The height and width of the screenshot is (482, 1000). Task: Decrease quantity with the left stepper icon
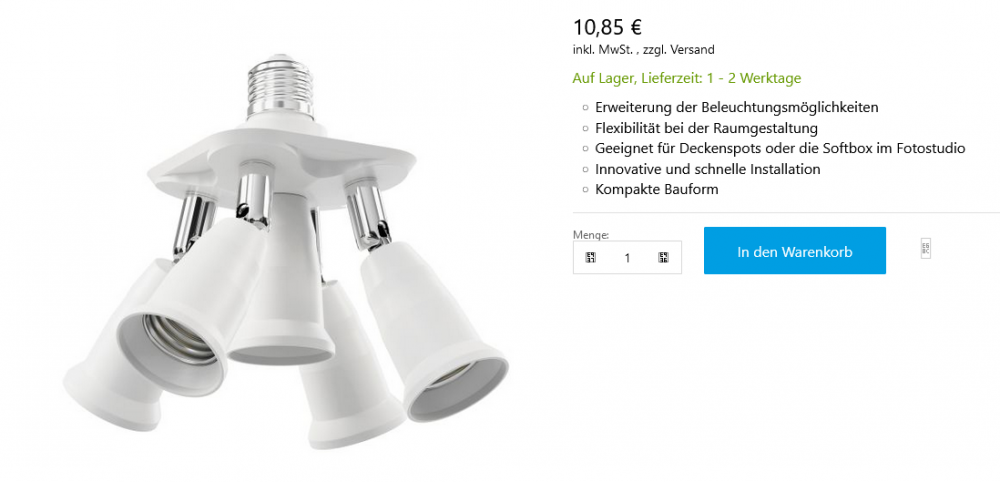tap(591, 258)
